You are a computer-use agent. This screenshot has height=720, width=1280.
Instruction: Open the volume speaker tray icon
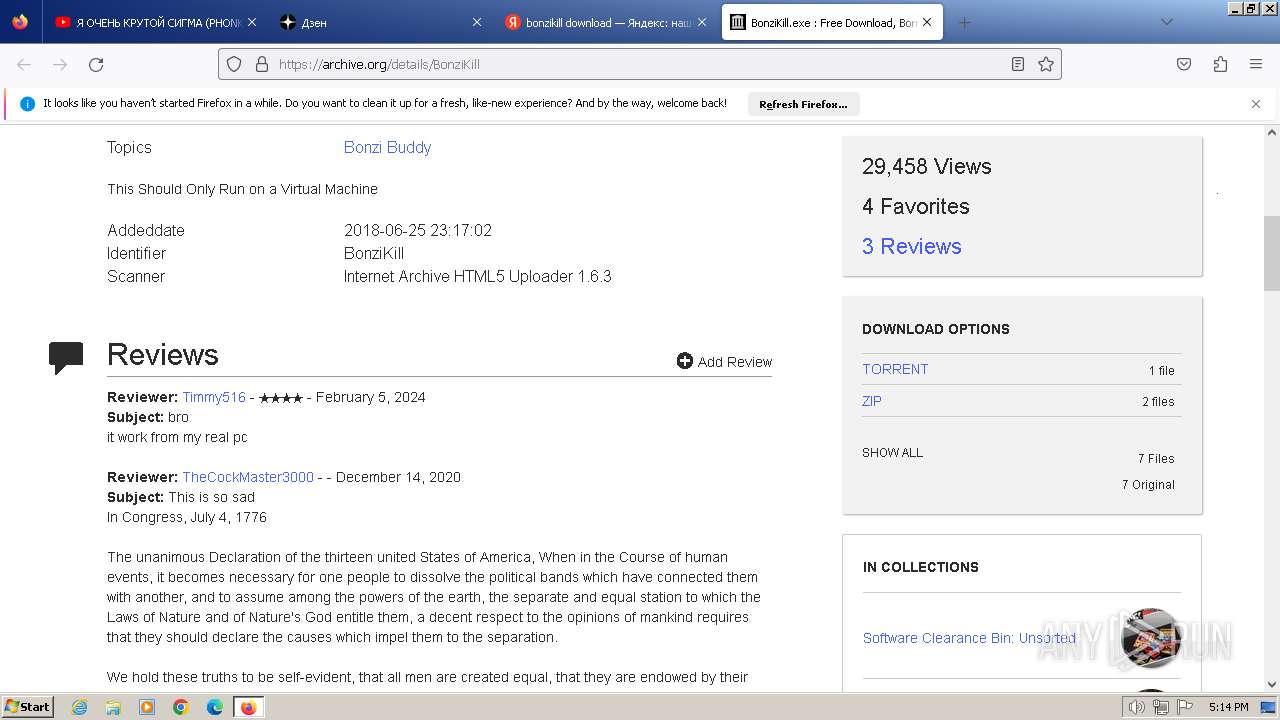(x=1136, y=707)
